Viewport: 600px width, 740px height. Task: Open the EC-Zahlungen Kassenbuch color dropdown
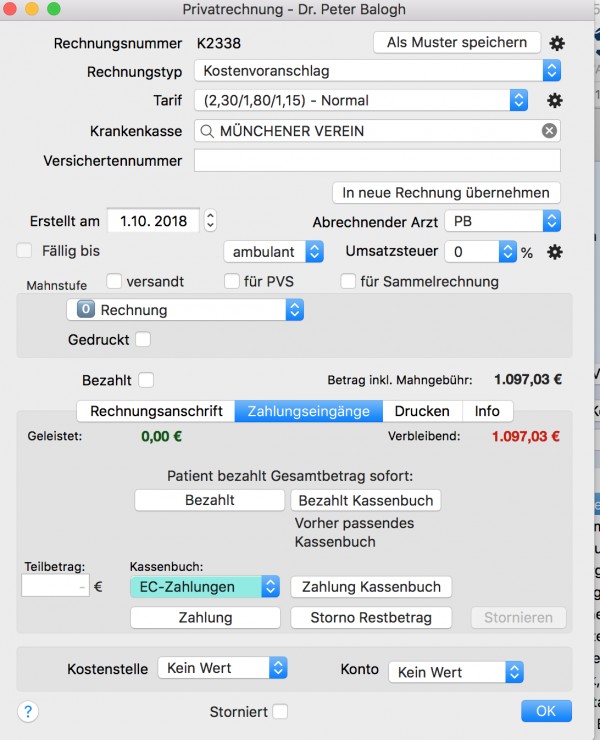coord(205,587)
